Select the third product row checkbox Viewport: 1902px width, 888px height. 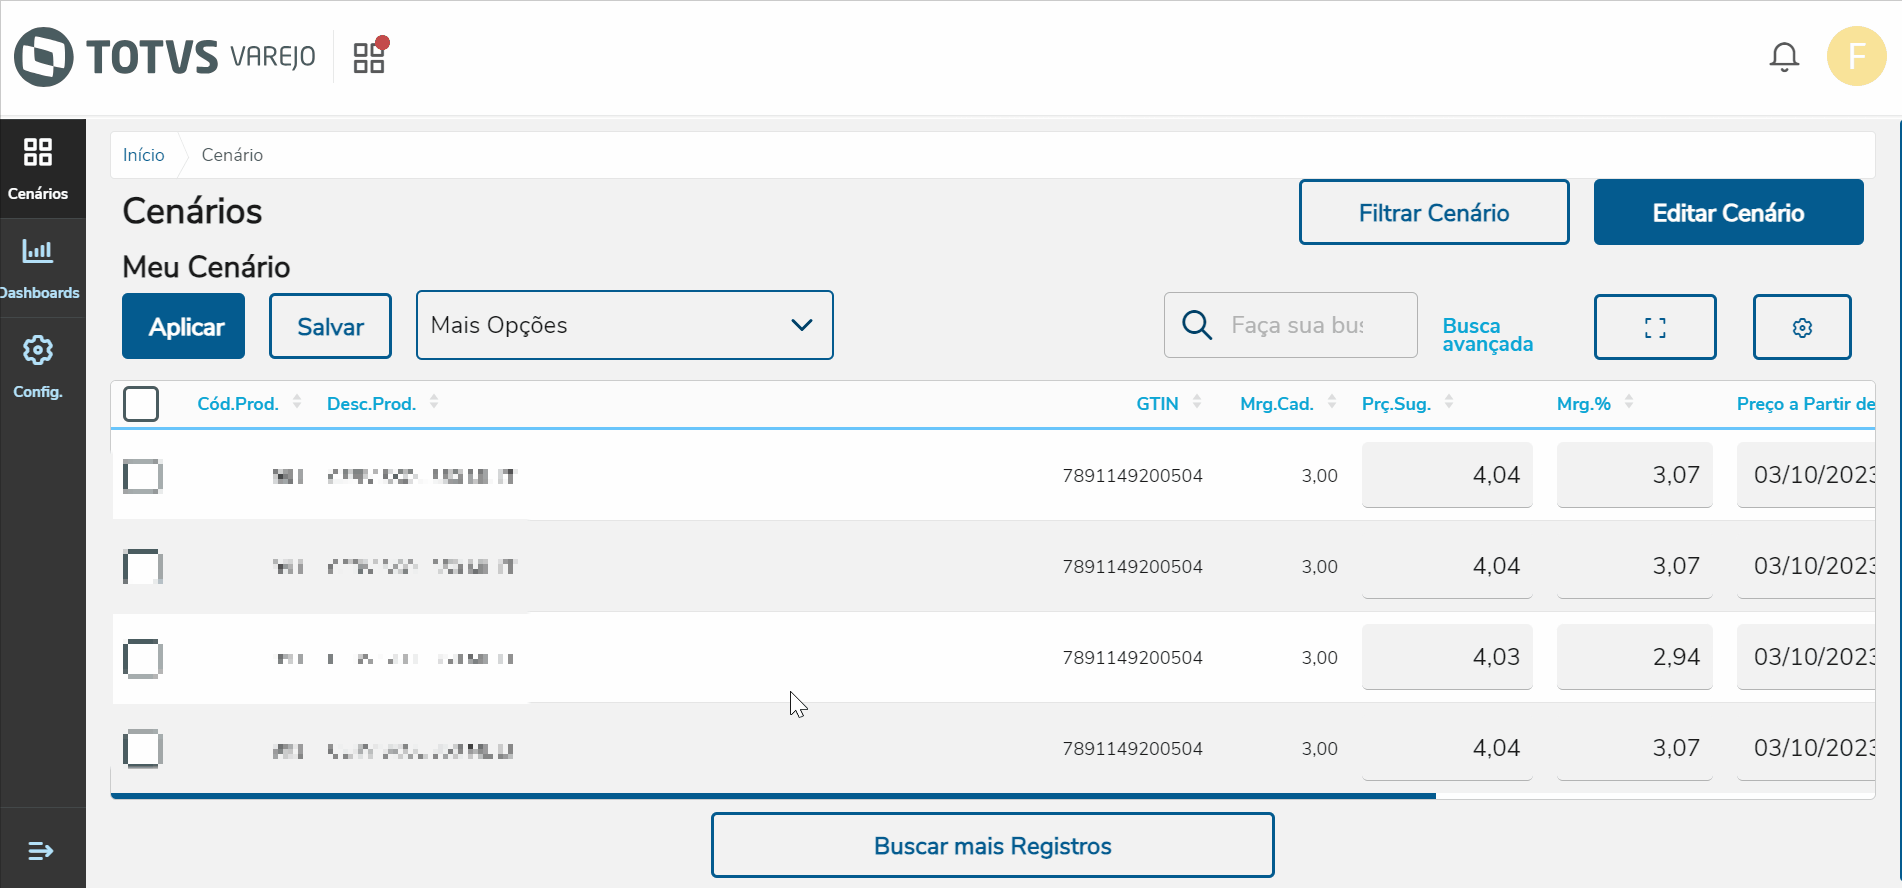click(143, 658)
